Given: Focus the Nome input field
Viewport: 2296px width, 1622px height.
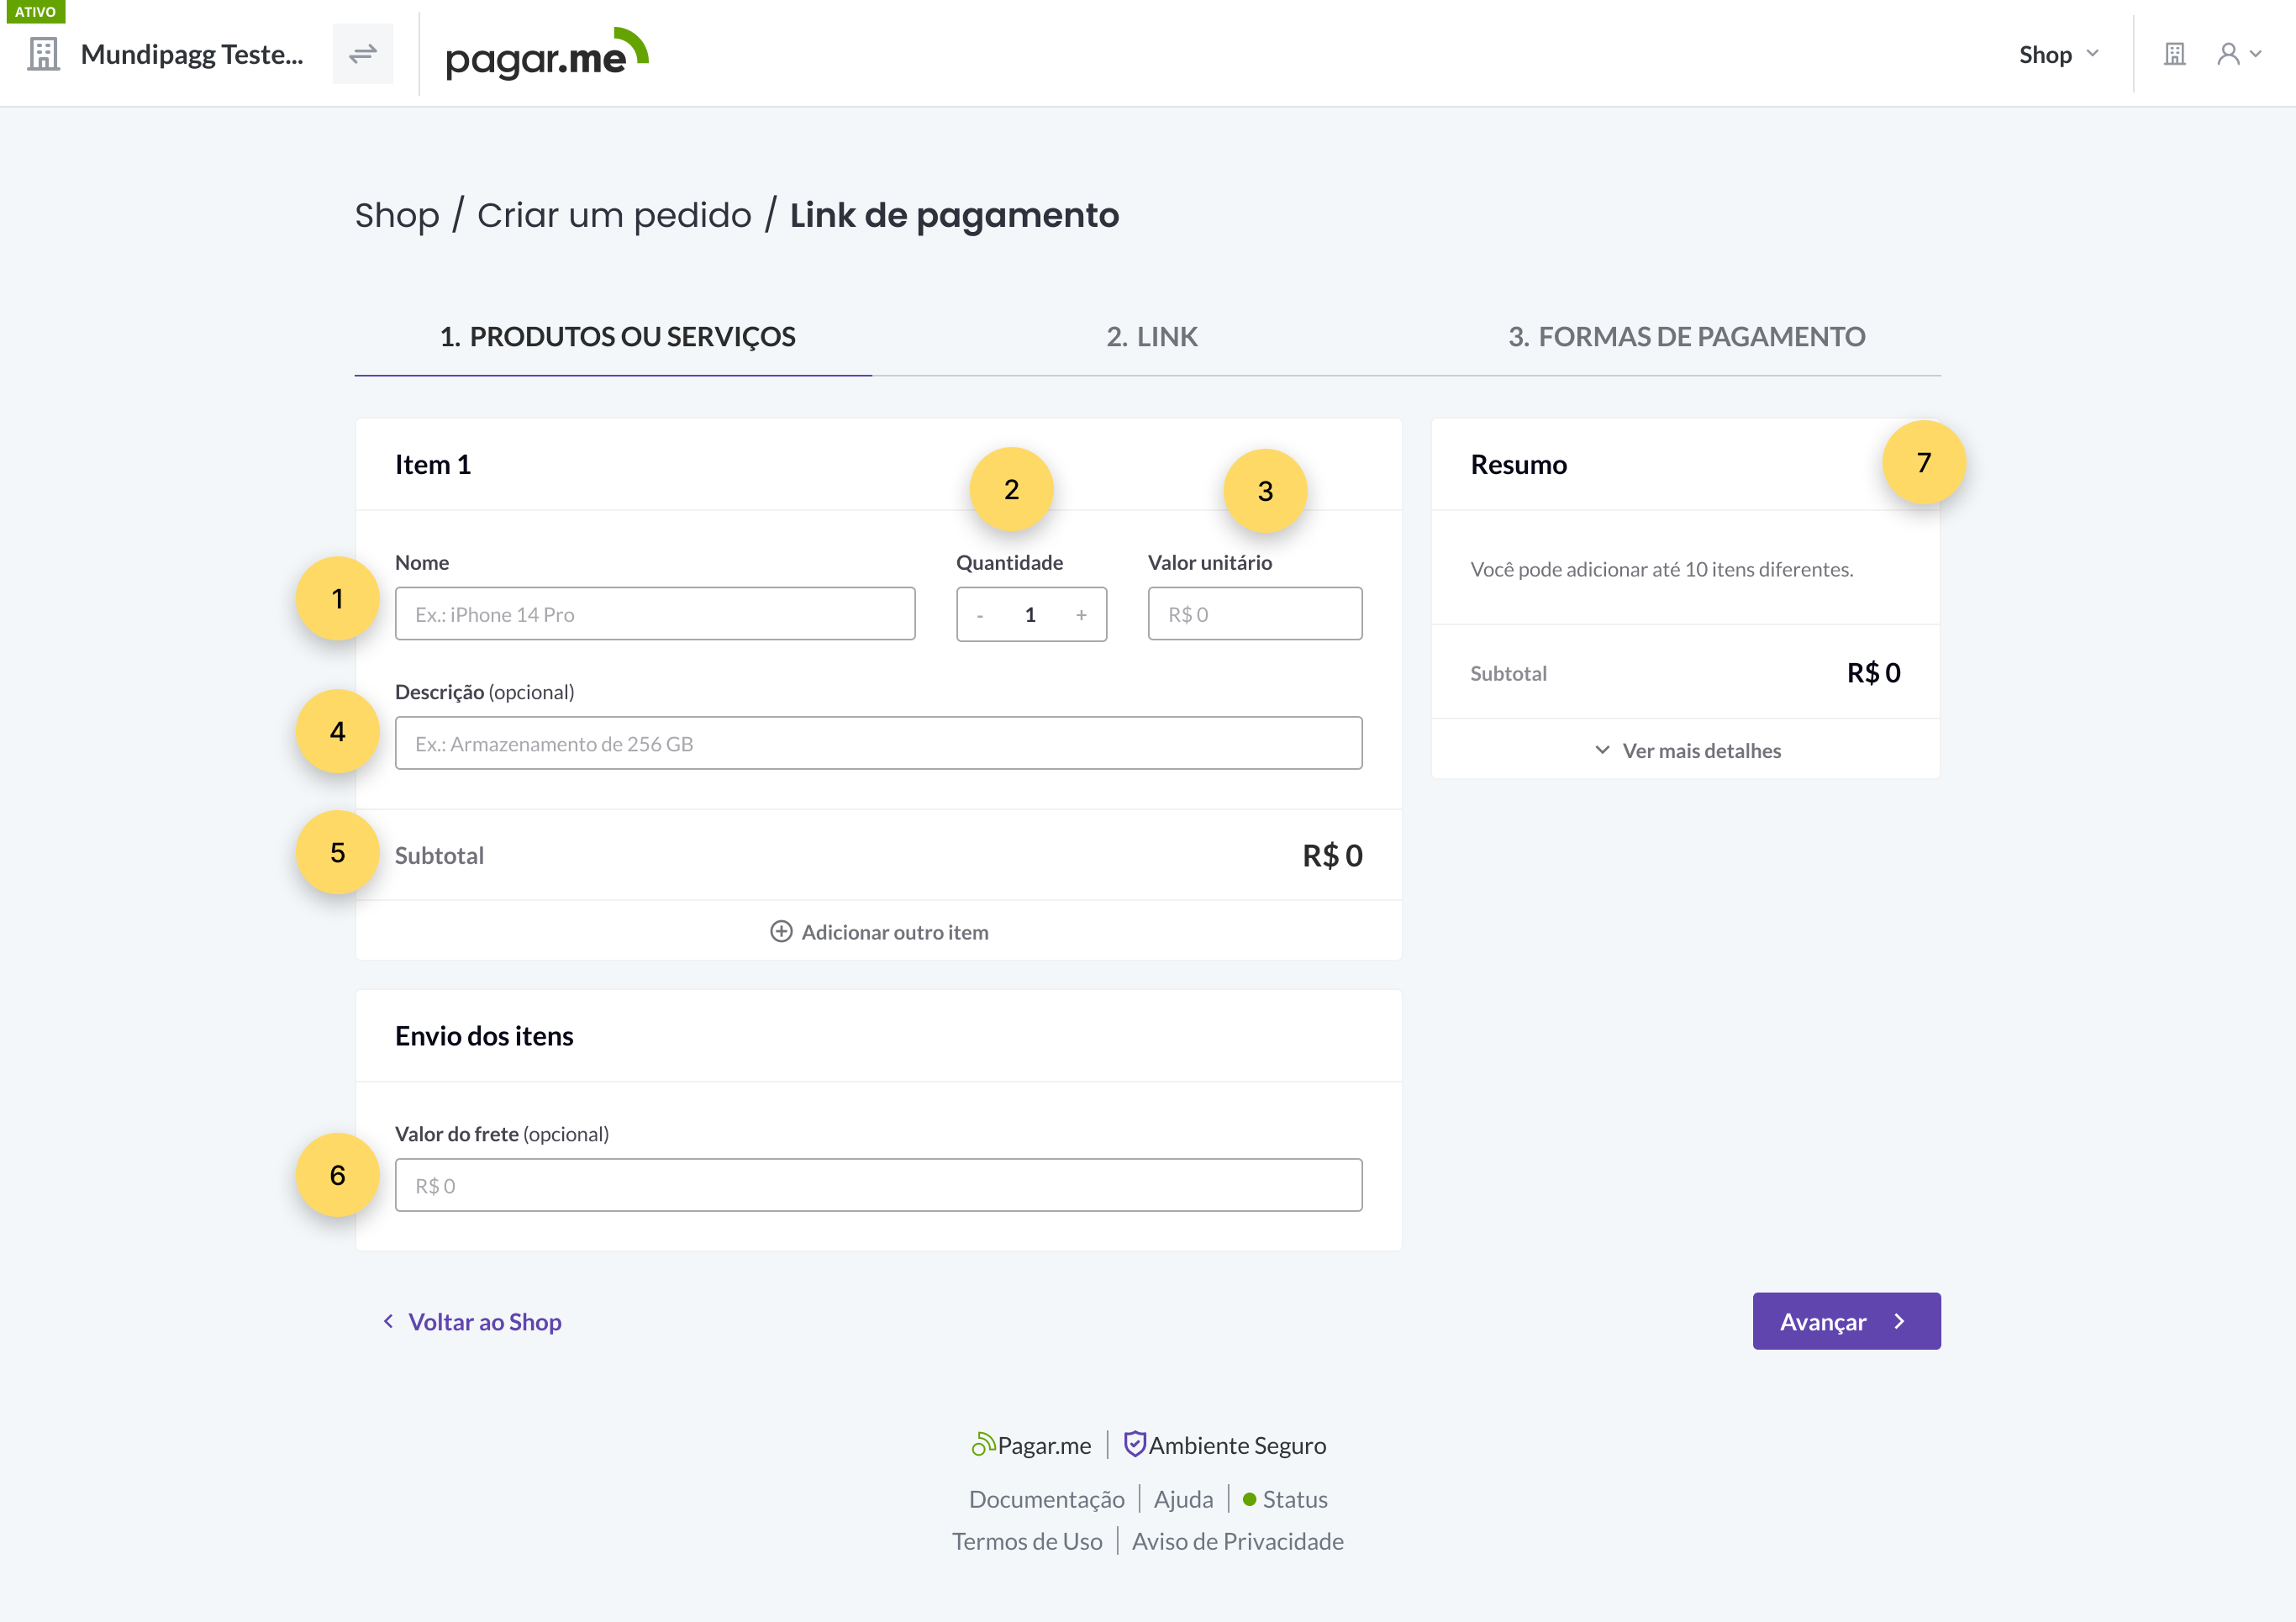Looking at the screenshot, I should pos(655,614).
